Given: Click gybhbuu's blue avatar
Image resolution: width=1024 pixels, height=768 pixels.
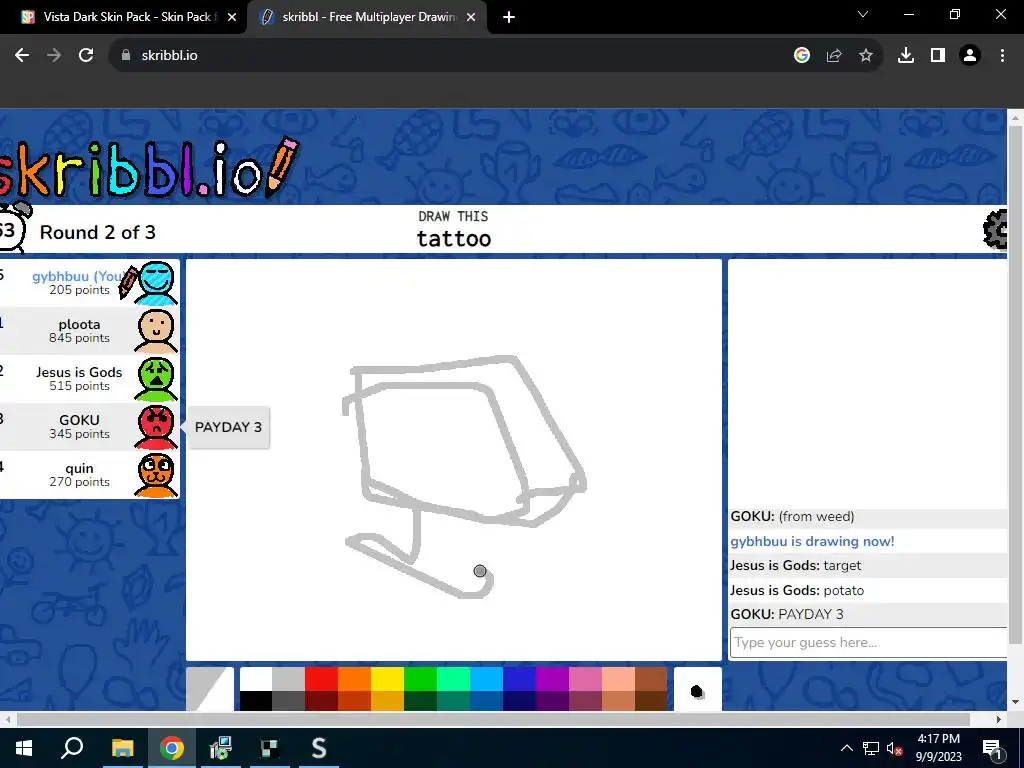Looking at the screenshot, I should pyautogui.click(x=157, y=283).
